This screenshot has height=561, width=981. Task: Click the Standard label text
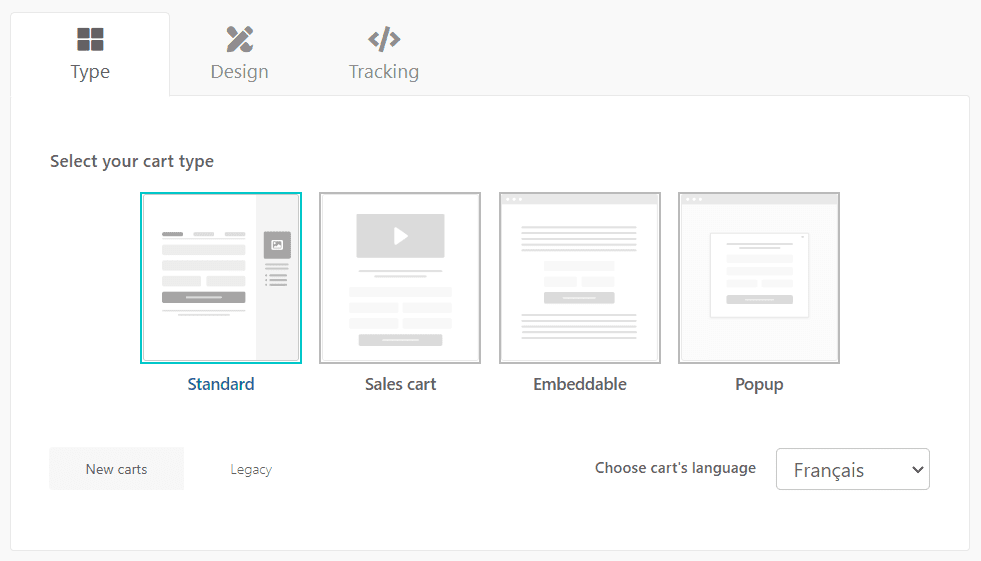[x=221, y=384]
